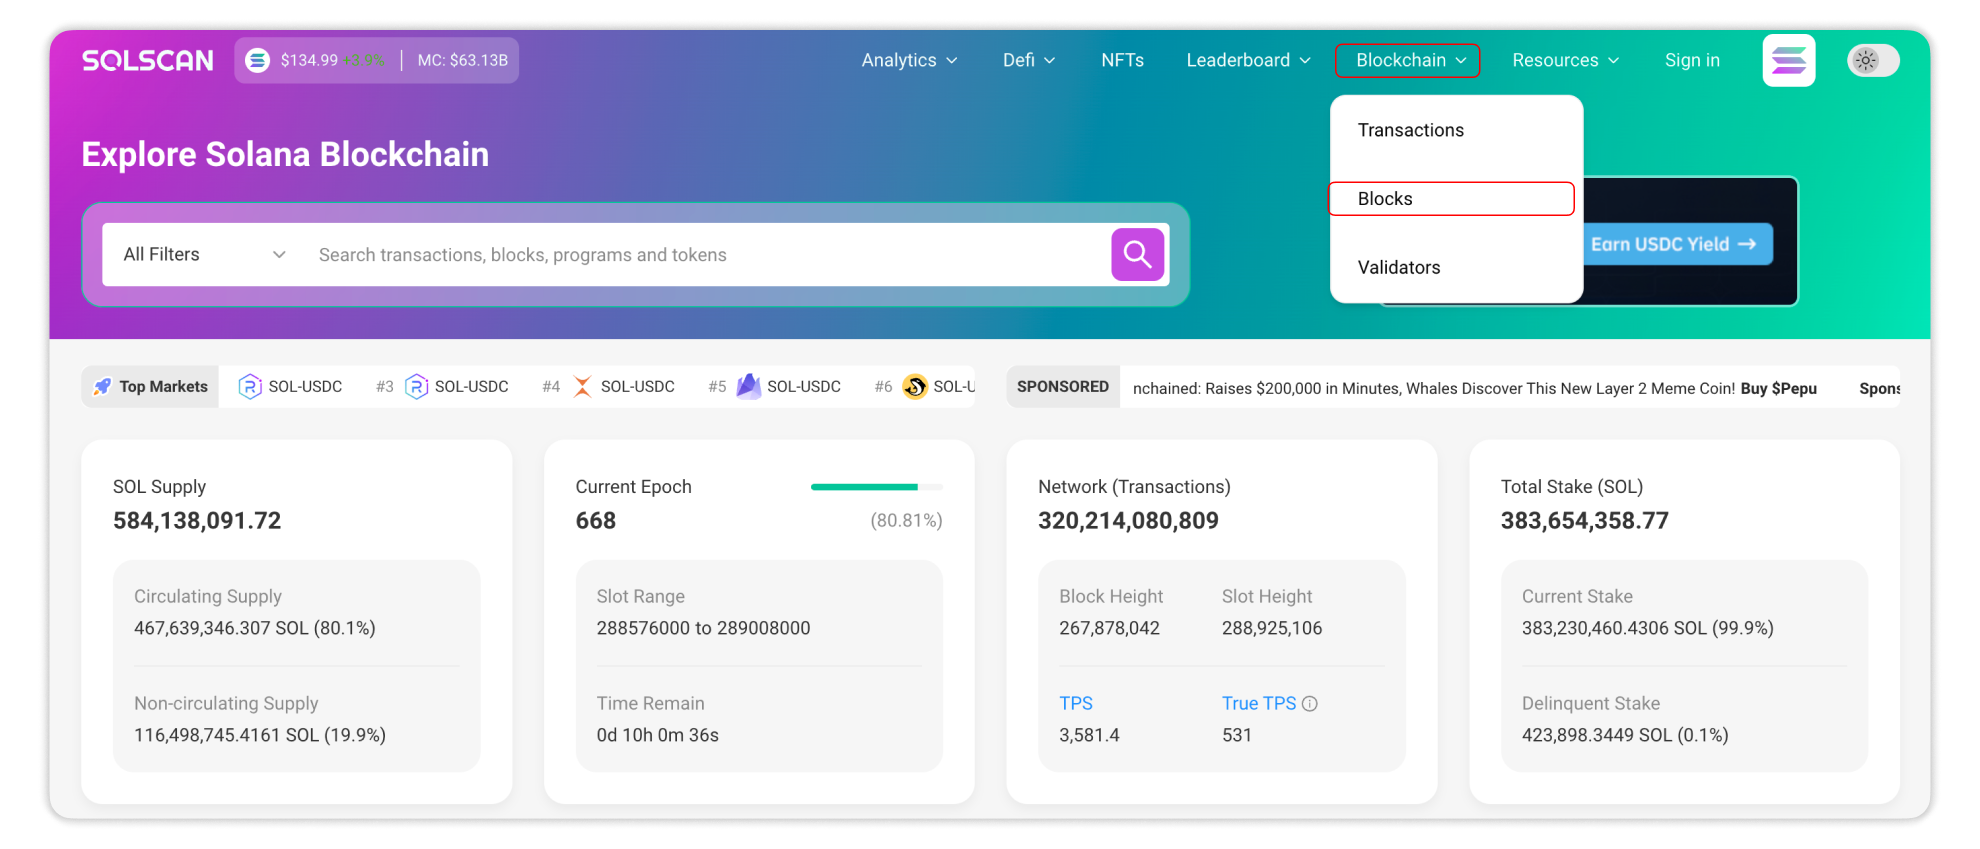
Task: Click the first SOL-USDC market icon
Action: 250,387
